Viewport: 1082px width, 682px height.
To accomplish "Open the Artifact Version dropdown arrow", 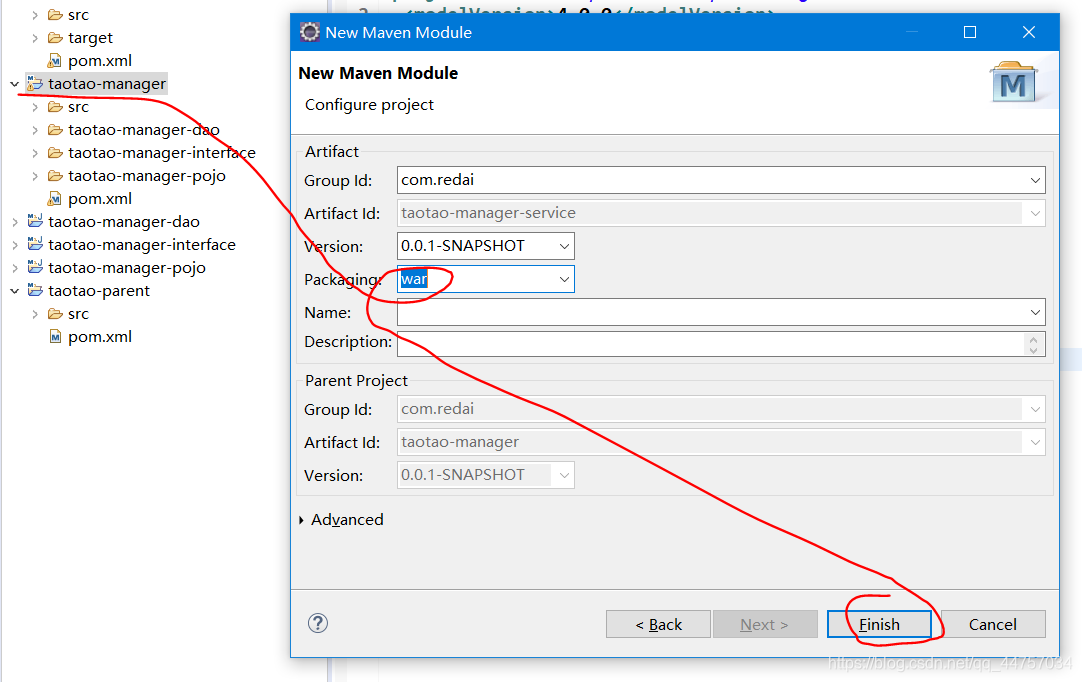I will pos(564,246).
